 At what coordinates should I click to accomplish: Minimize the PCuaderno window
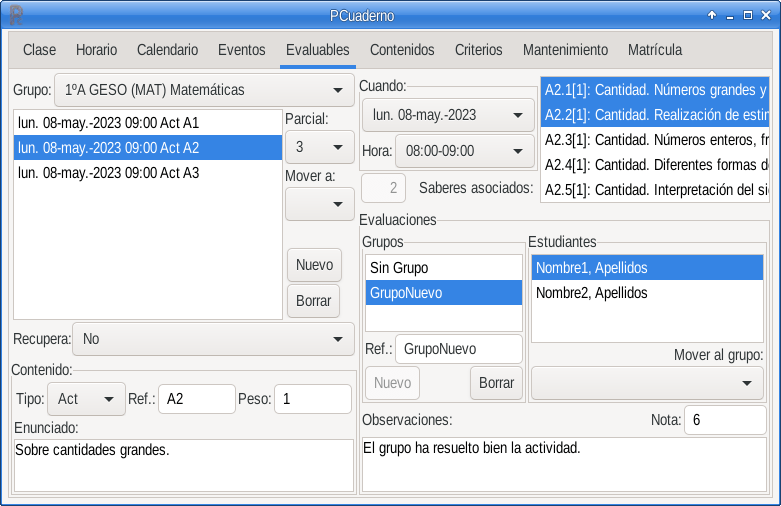click(730, 16)
